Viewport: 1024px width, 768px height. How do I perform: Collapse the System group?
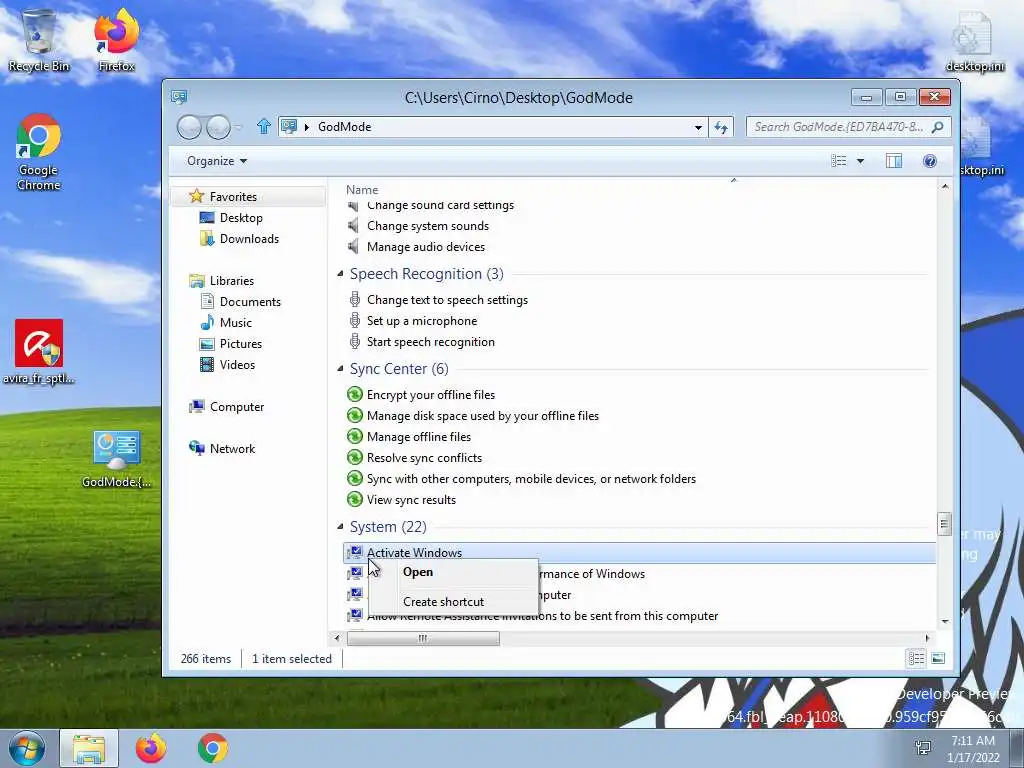point(340,526)
